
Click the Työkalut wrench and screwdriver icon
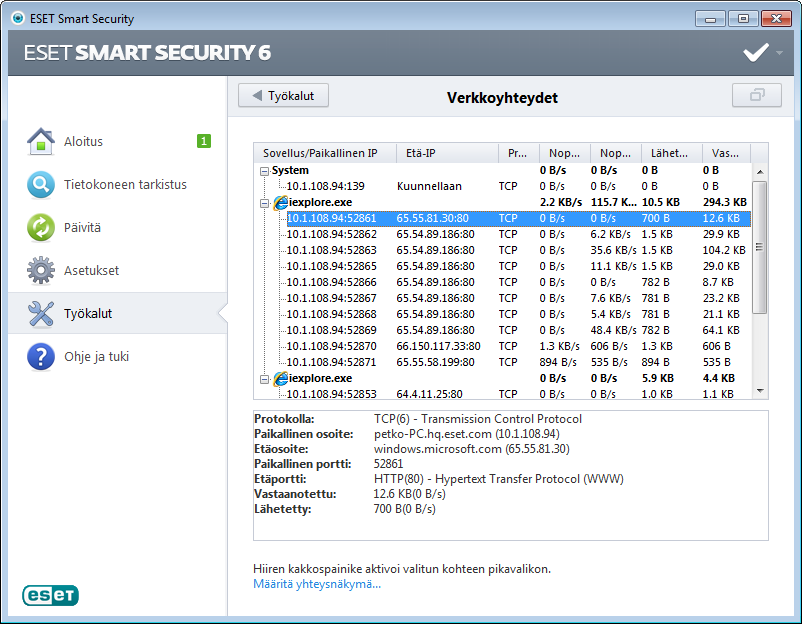tap(41, 313)
